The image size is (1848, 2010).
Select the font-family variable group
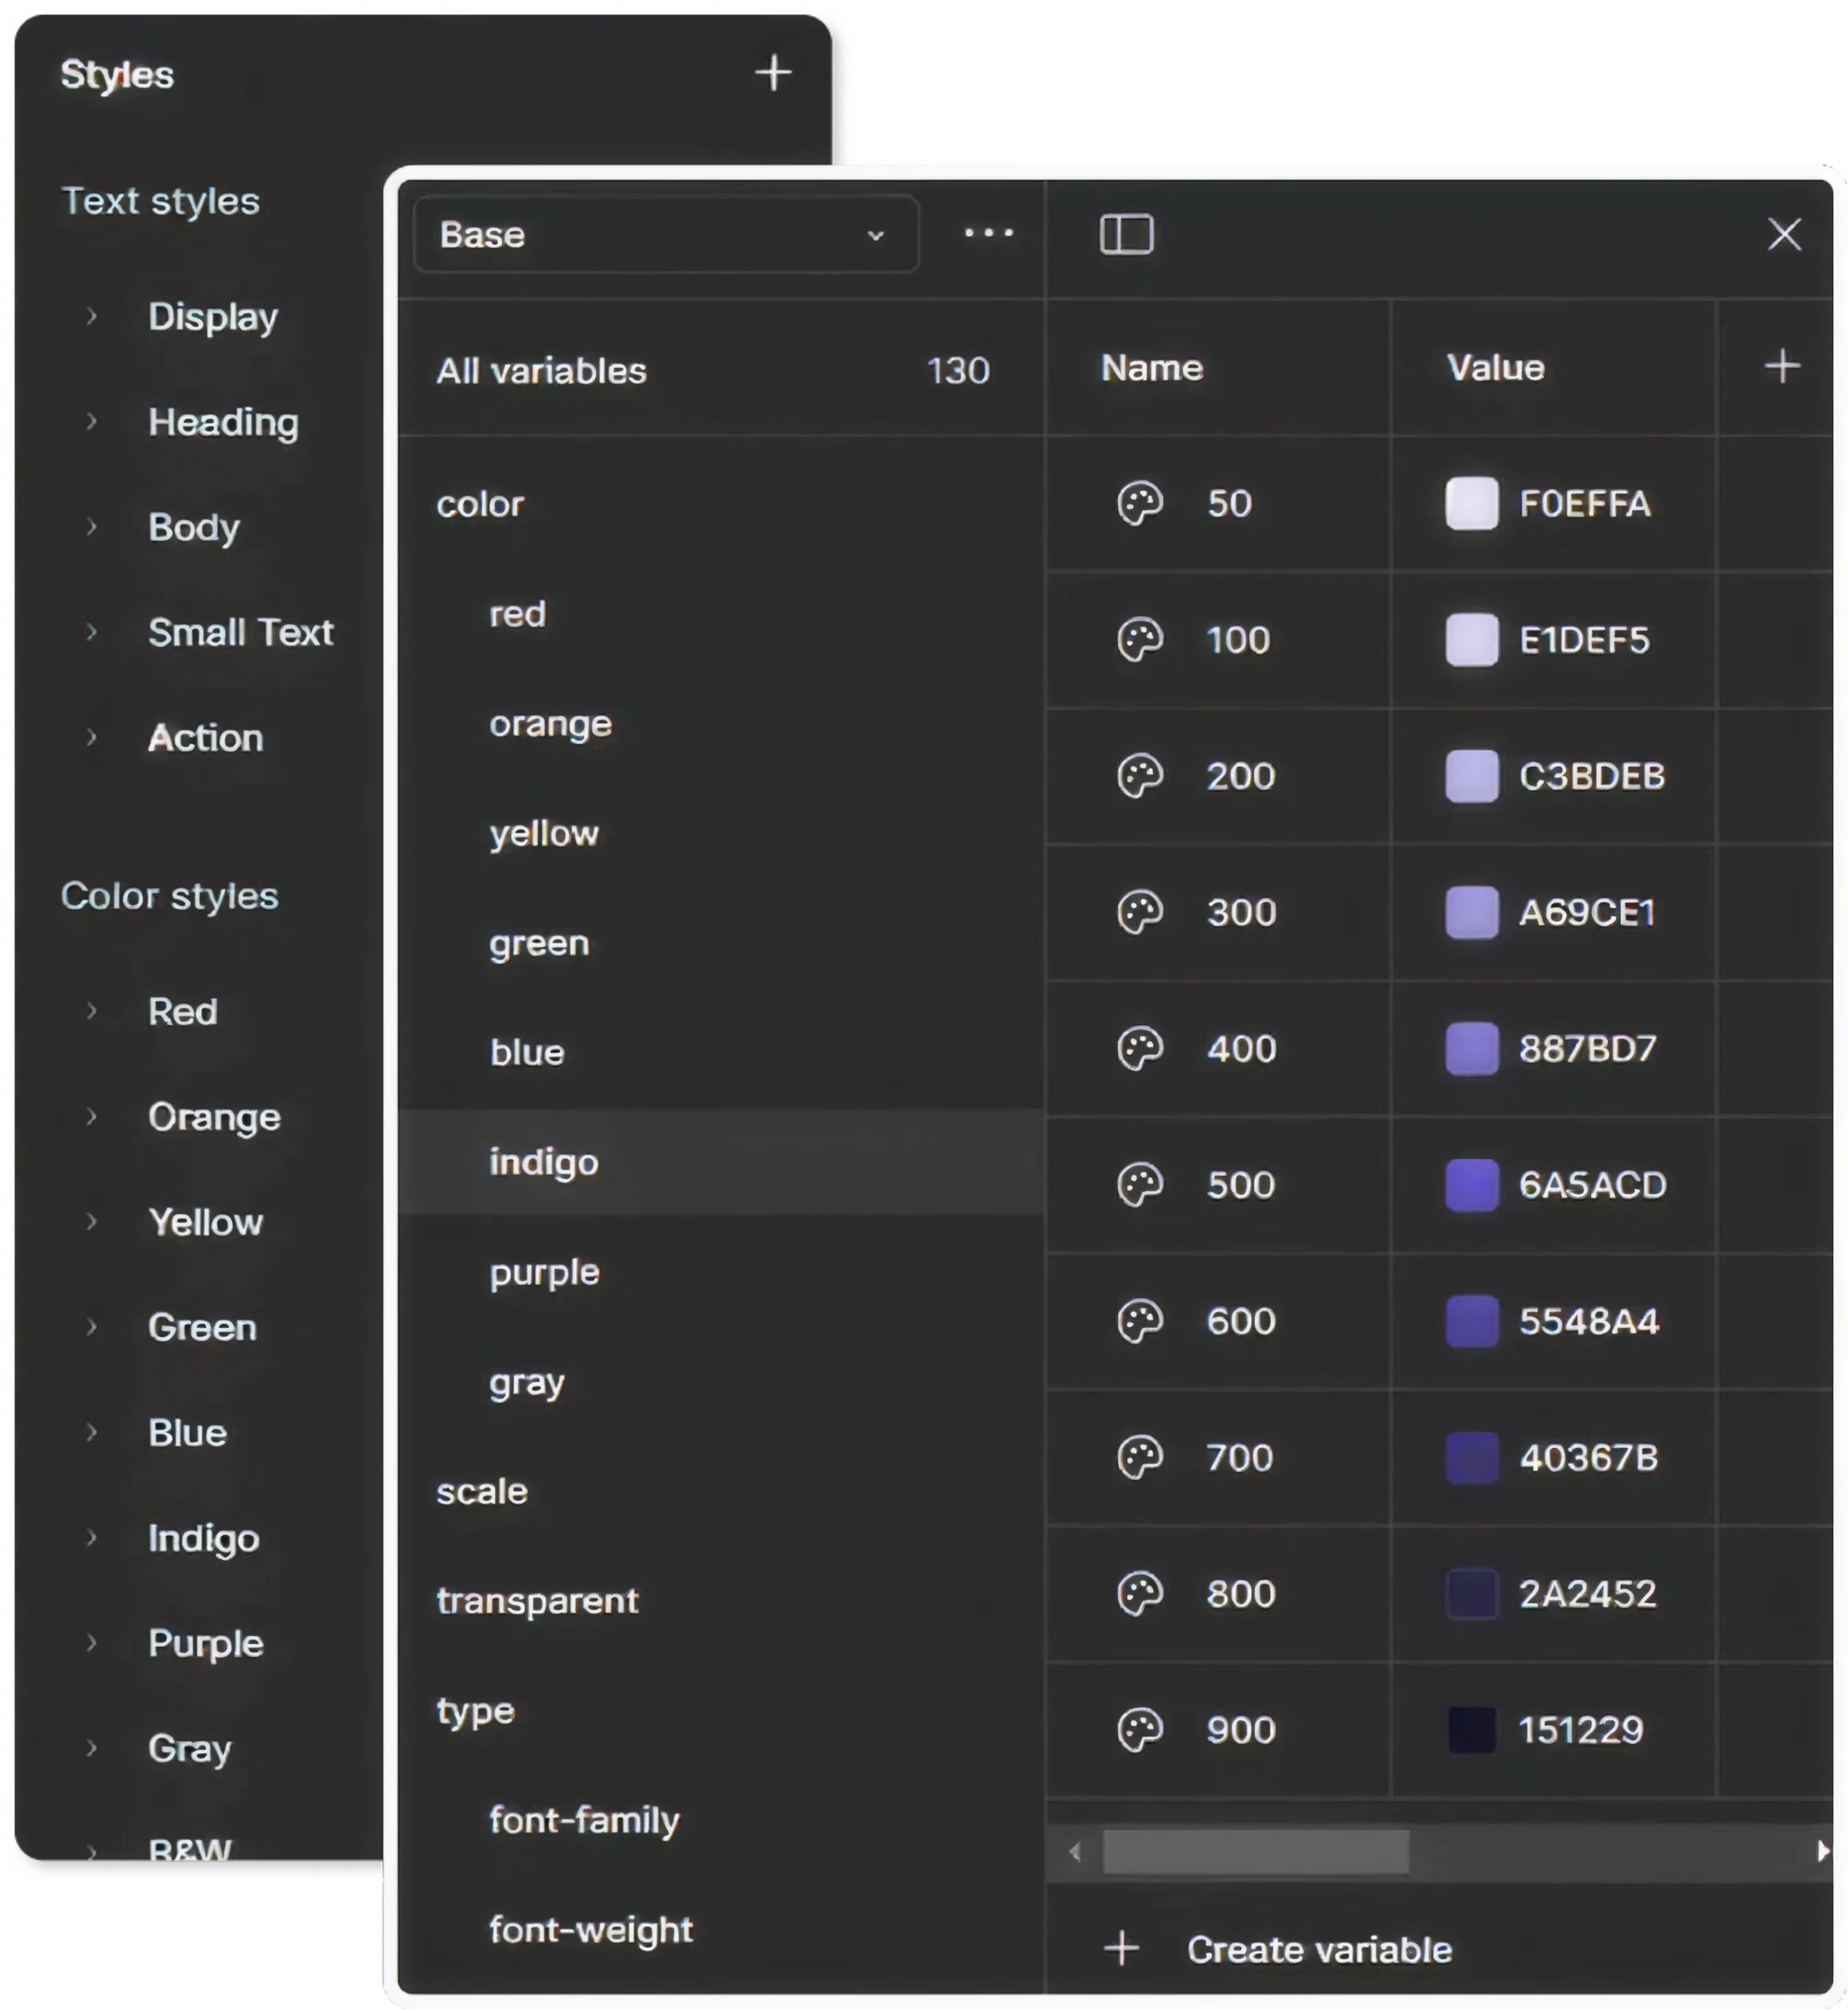click(x=584, y=1820)
